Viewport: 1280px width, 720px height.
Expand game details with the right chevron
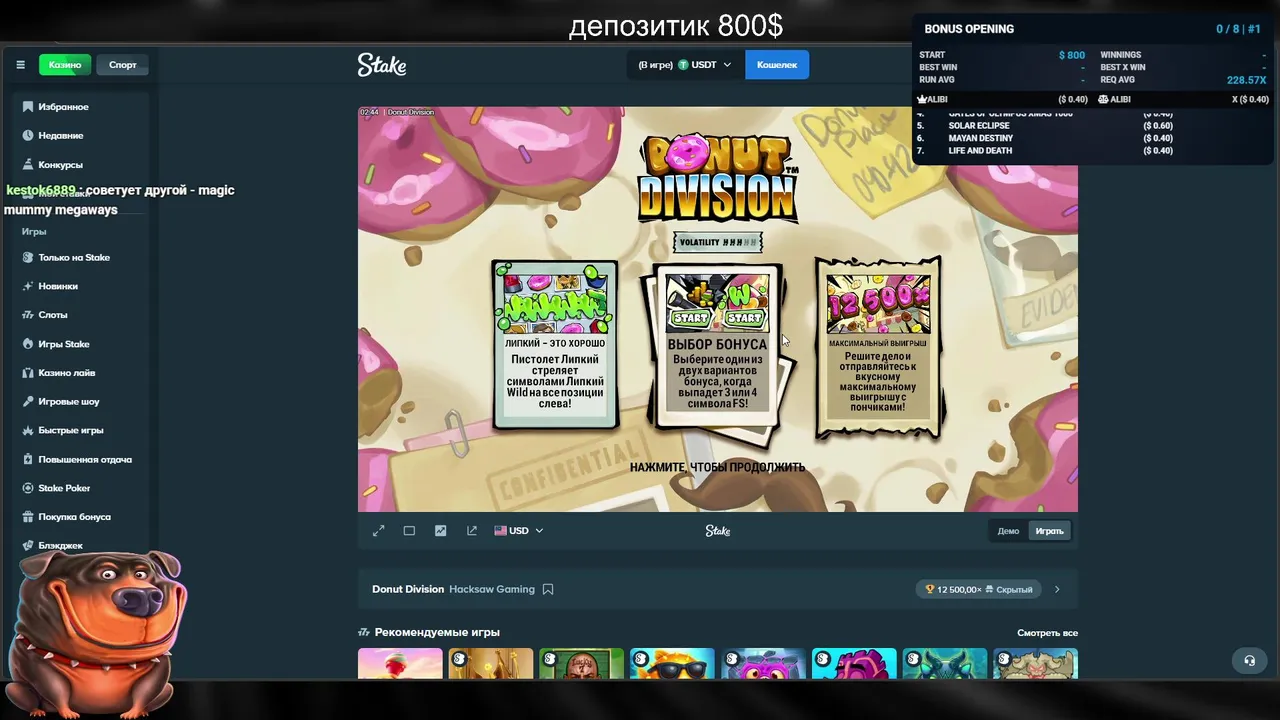point(1057,589)
